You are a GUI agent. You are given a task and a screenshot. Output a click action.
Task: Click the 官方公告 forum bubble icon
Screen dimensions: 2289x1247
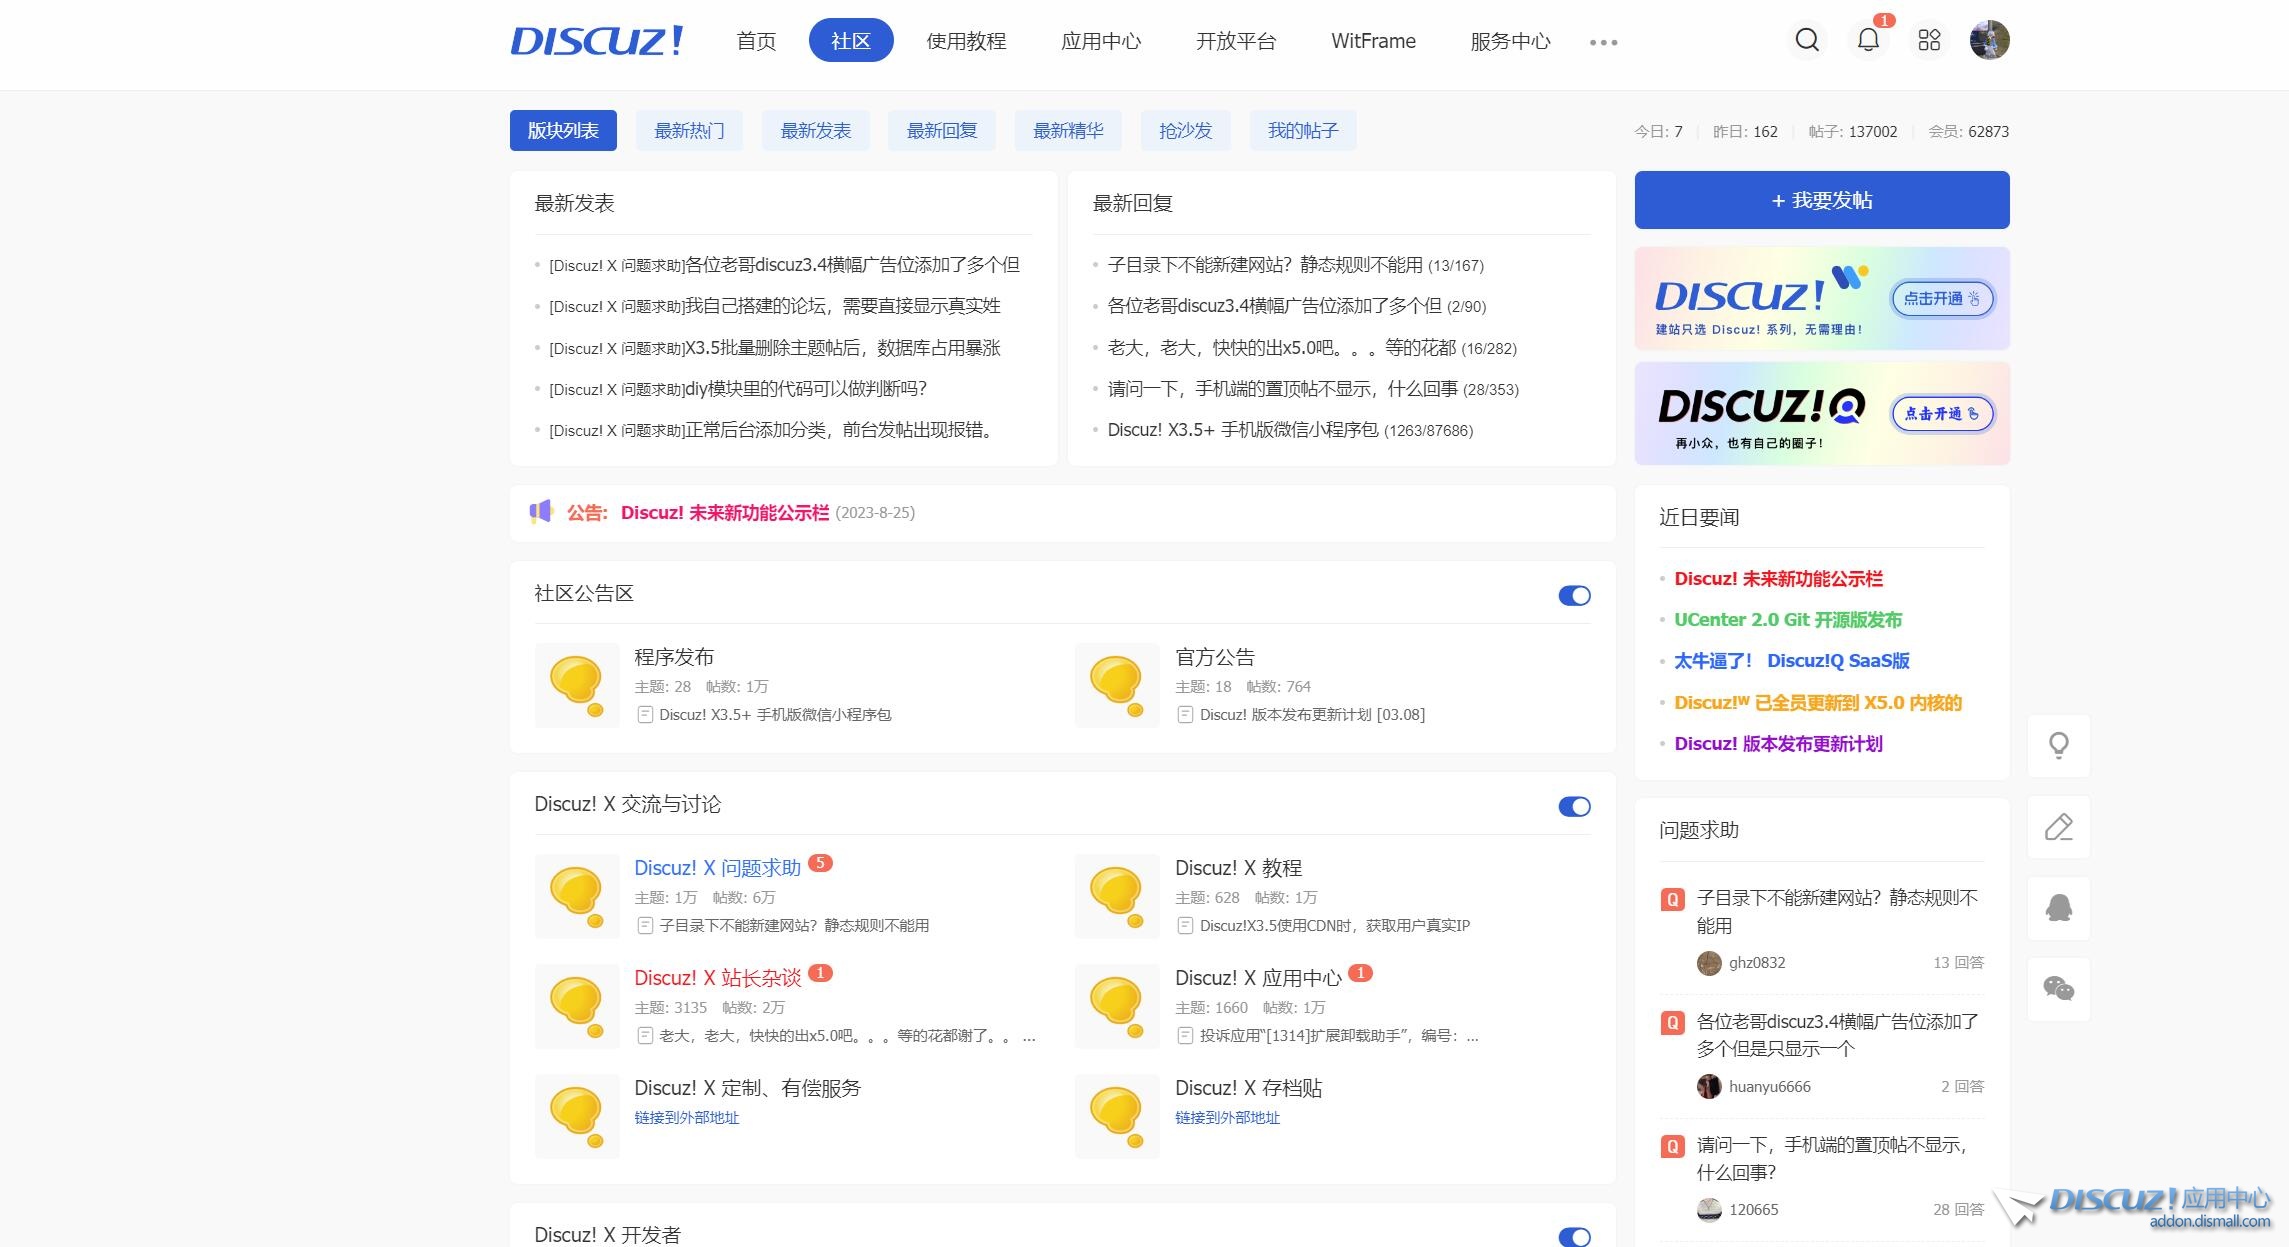[1117, 685]
